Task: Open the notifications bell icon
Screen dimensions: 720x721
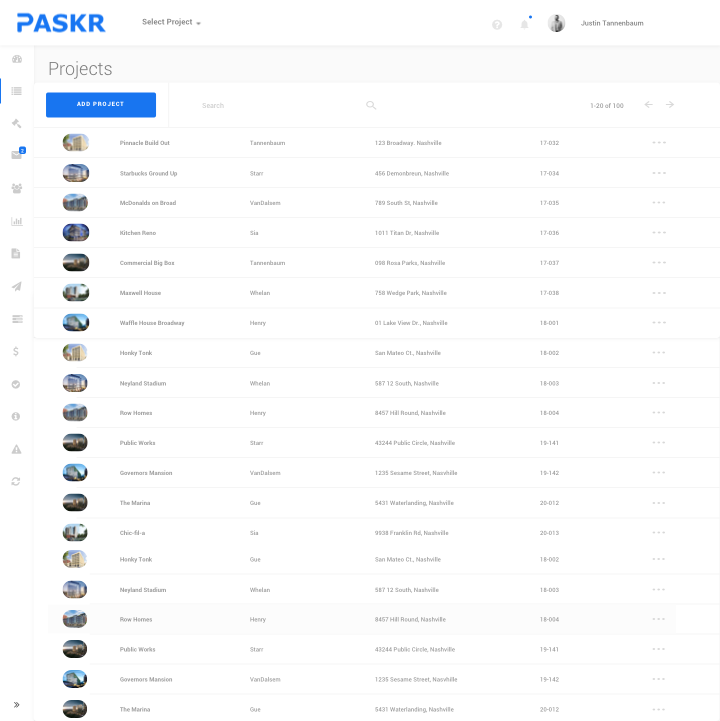Action: tap(525, 24)
